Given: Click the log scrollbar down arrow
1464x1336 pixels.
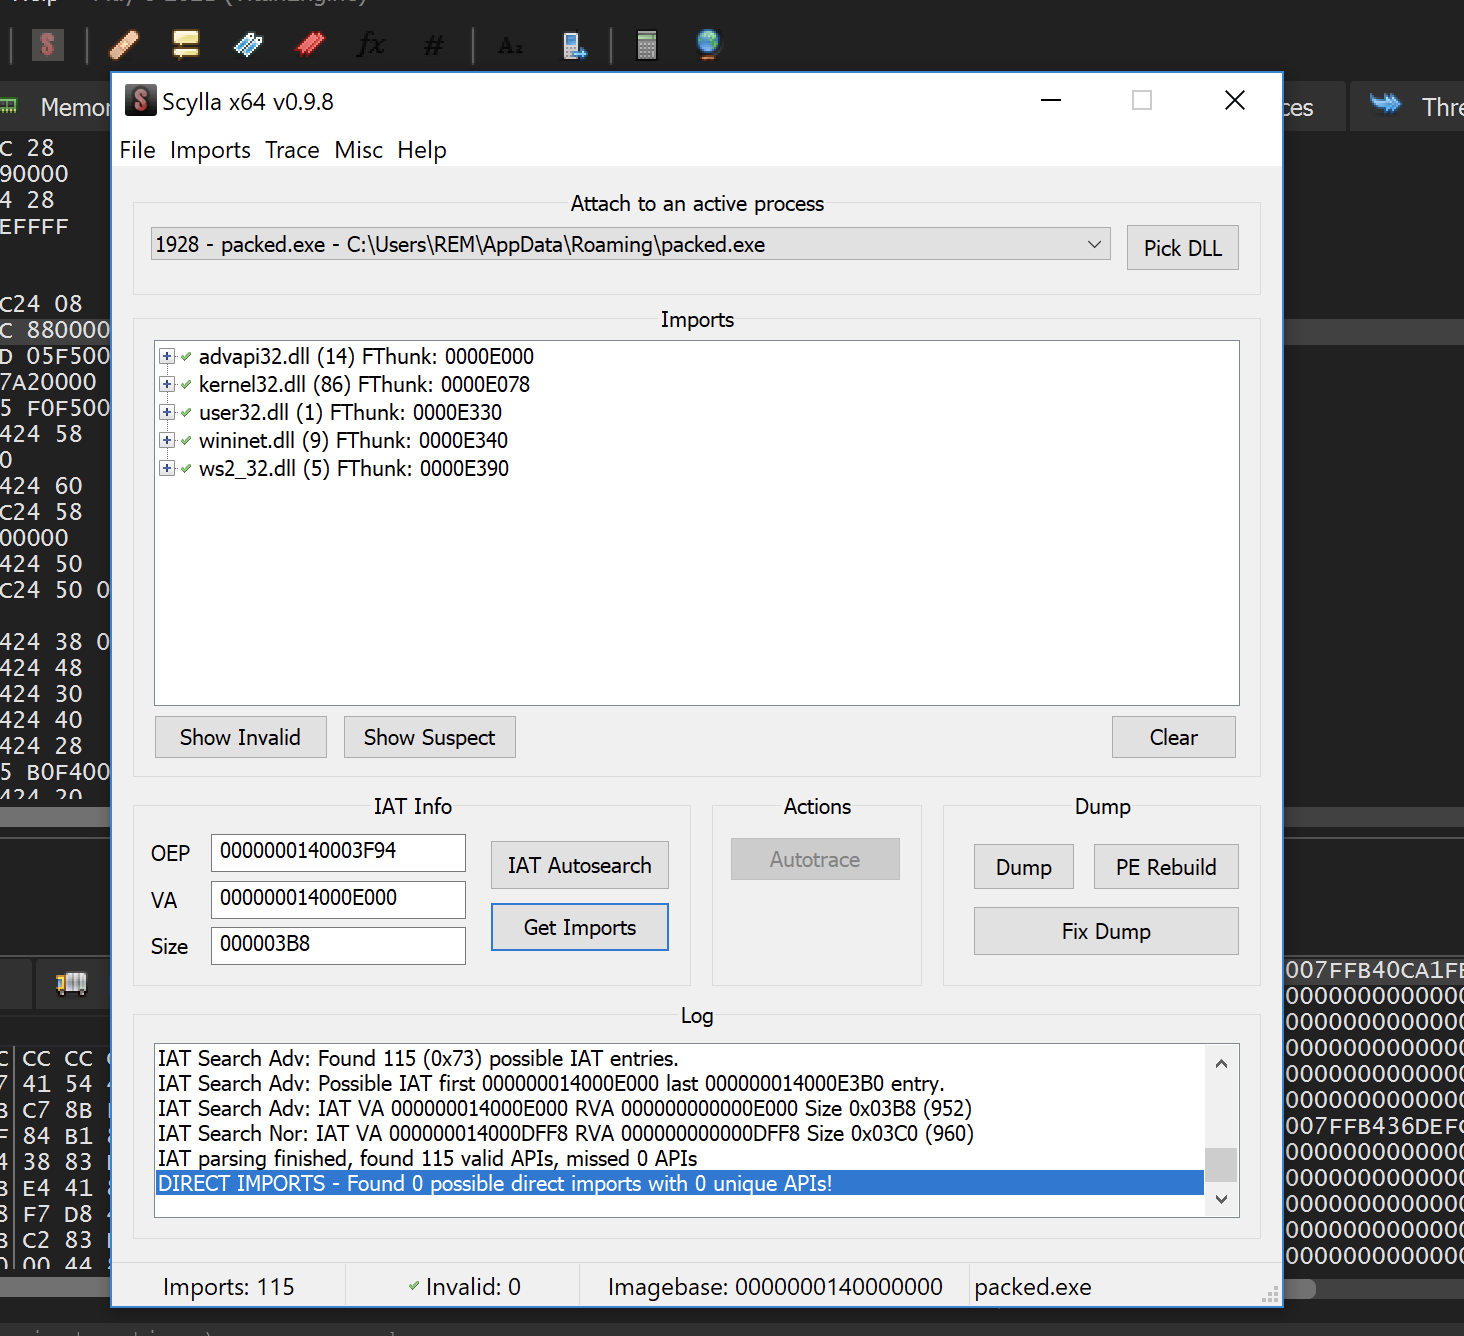Looking at the screenshot, I should click(1221, 1199).
